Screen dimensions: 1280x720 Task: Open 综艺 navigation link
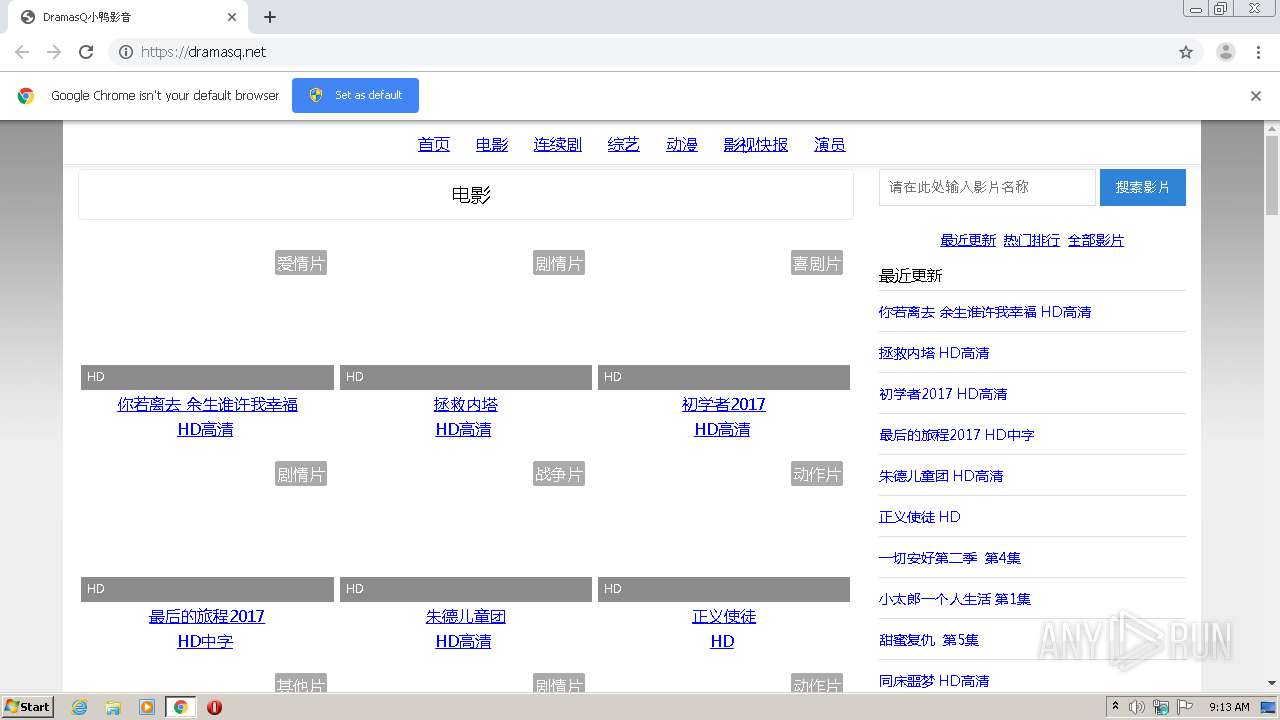pos(624,145)
